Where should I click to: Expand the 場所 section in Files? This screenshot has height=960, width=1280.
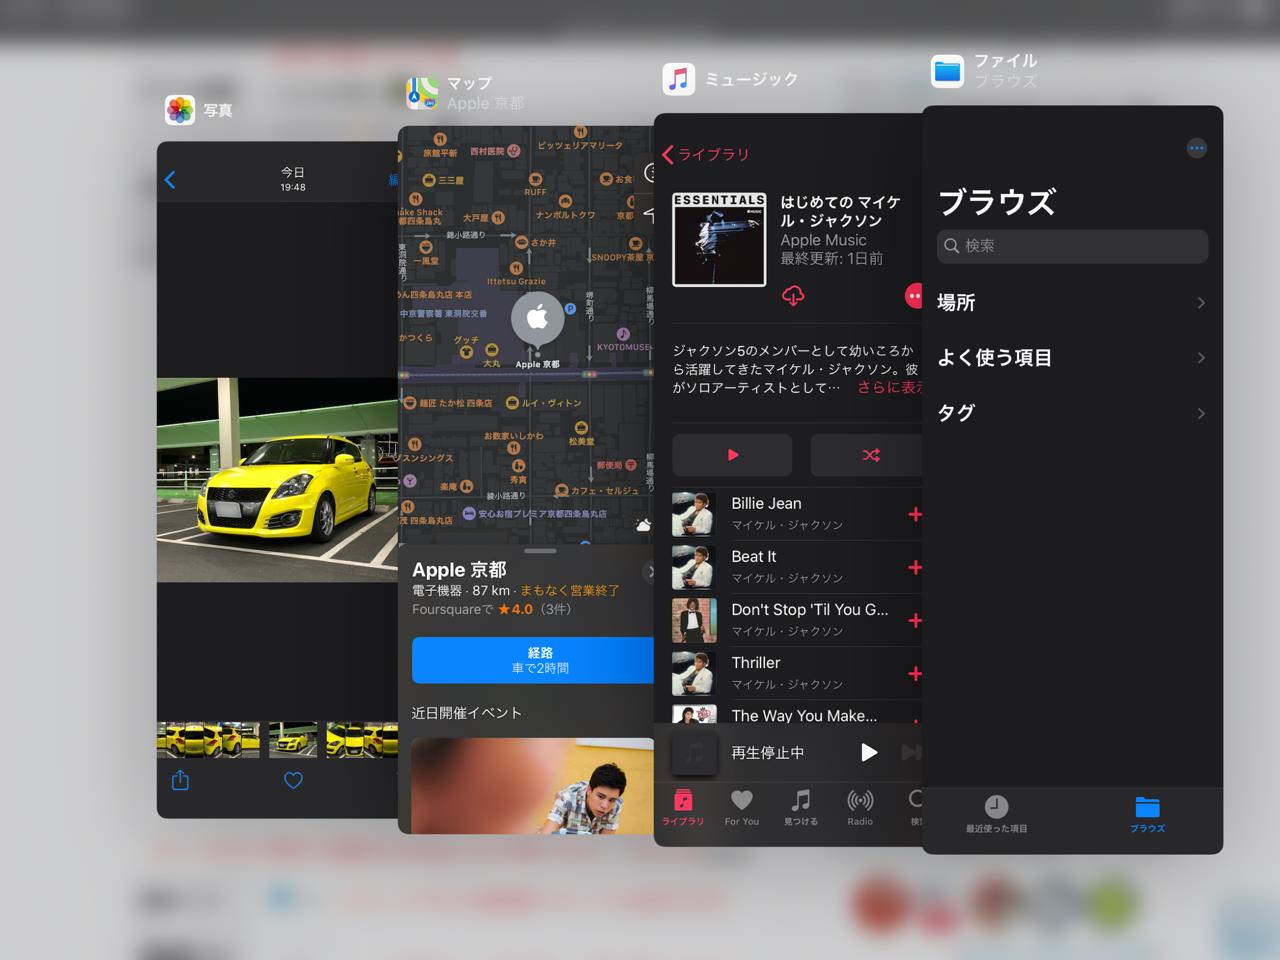1072,302
